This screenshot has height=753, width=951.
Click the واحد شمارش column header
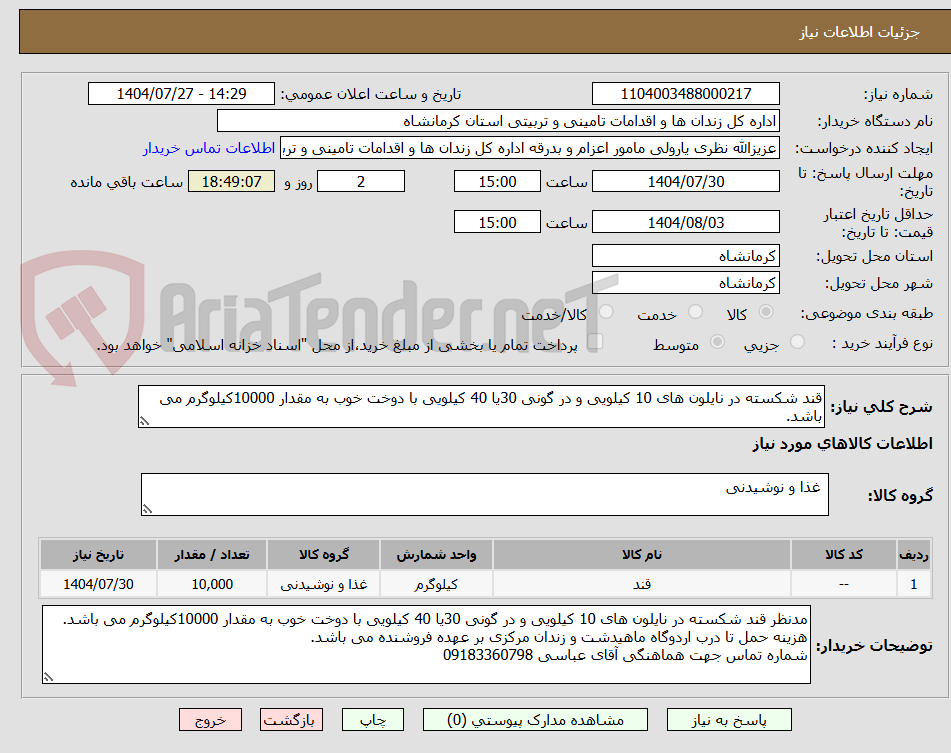[436, 555]
